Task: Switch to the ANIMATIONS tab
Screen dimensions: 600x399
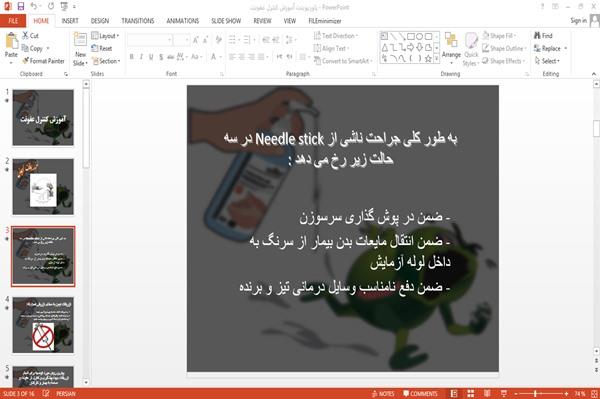Action: pos(183,21)
